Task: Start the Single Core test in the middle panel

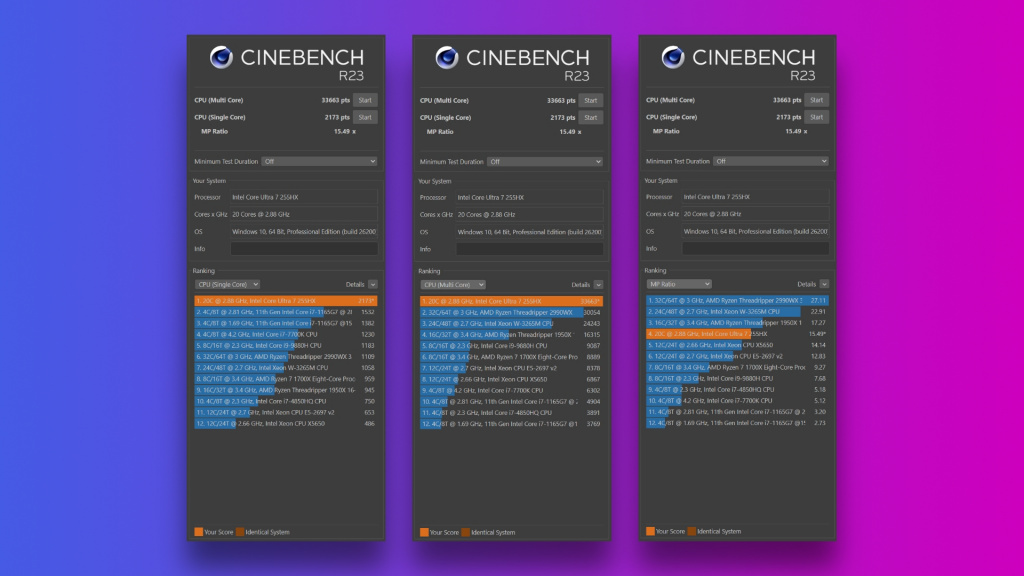Action: click(591, 117)
